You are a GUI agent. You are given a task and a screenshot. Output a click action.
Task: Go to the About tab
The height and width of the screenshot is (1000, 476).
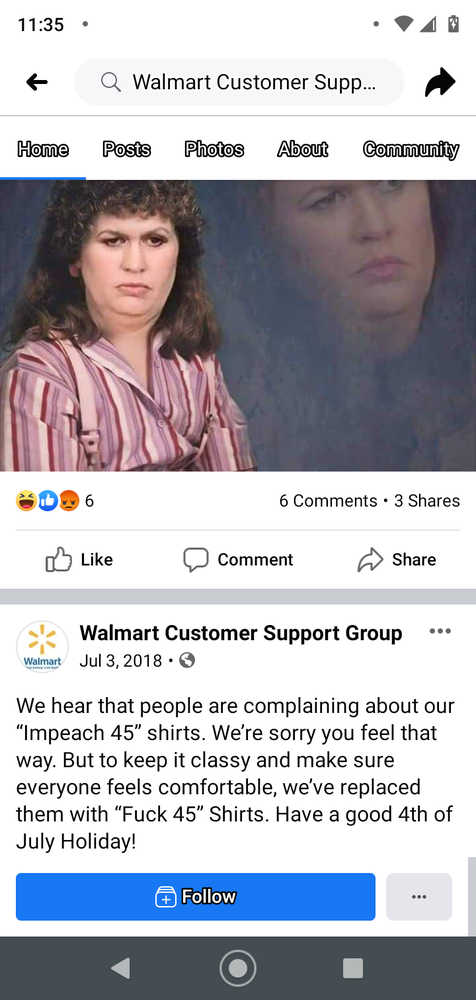point(302,149)
